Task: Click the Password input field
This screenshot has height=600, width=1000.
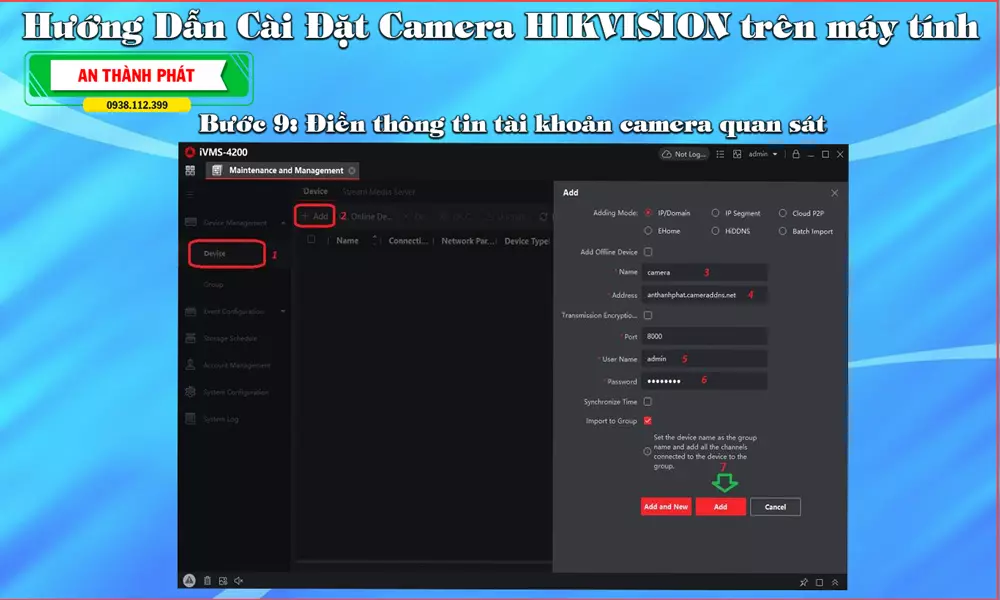Action: [x=704, y=381]
